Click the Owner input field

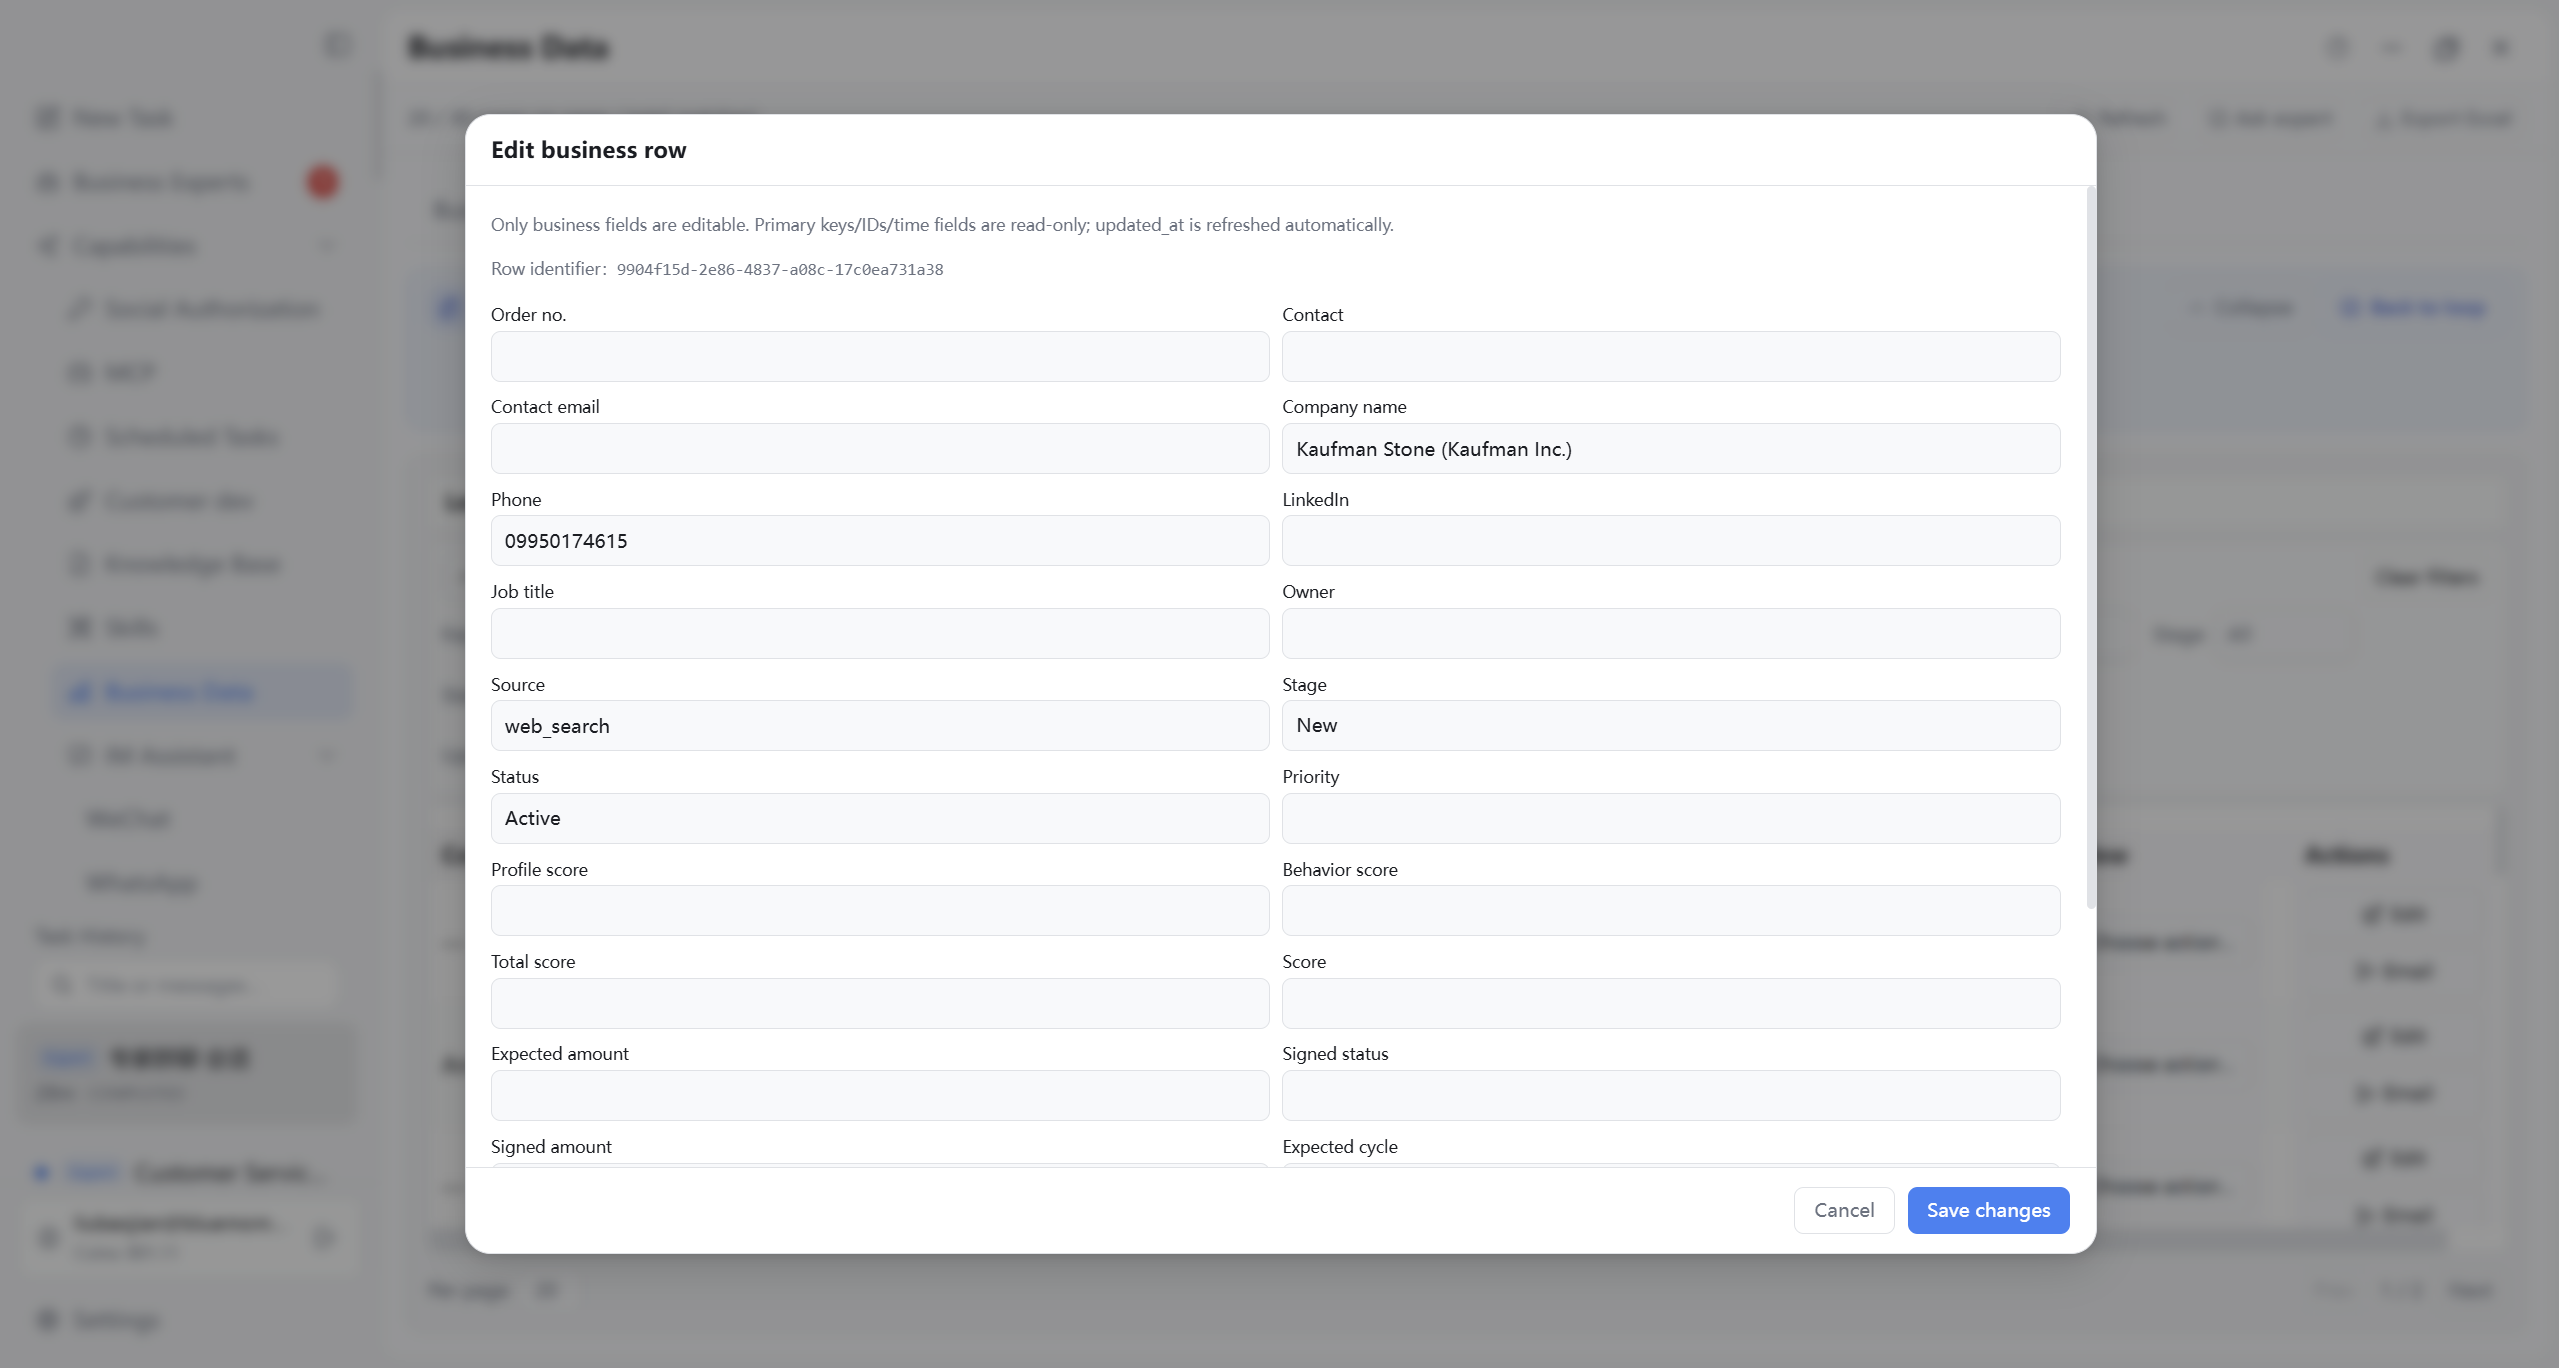coord(1671,633)
